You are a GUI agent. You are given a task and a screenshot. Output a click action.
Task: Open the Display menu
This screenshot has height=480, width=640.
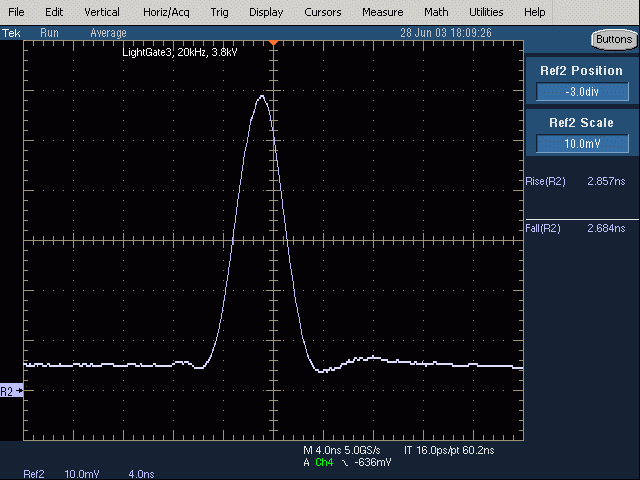[x=266, y=12]
